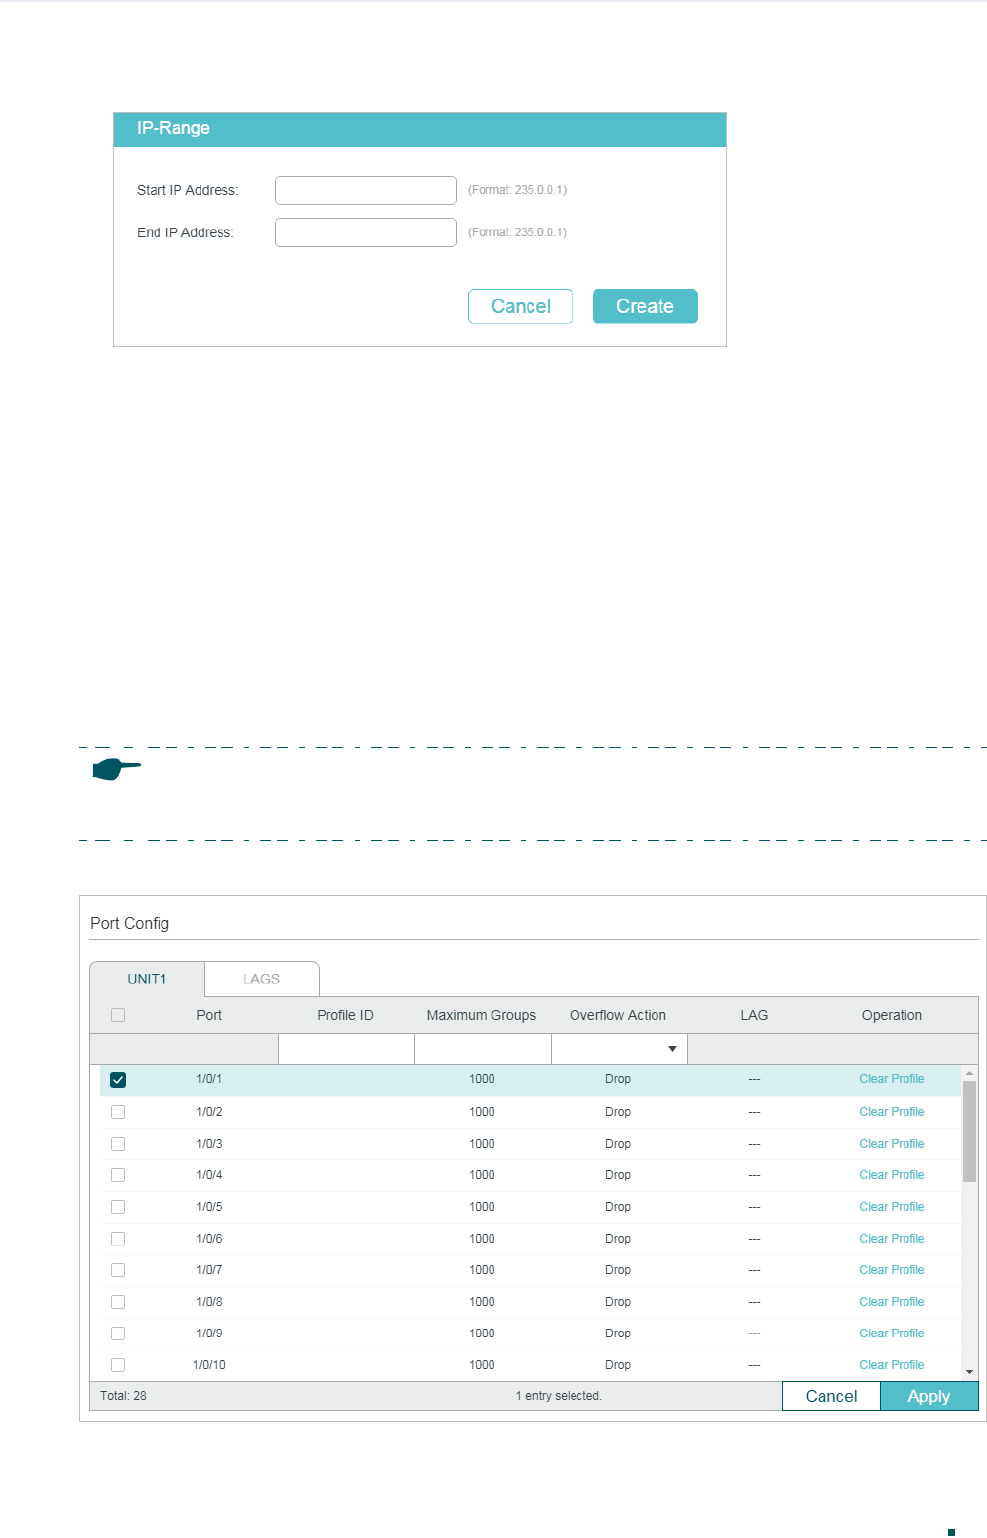The width and height of the screenshot is (987, 1538).
Task: Select the UNIT1 tab
Action: (147, 979)
